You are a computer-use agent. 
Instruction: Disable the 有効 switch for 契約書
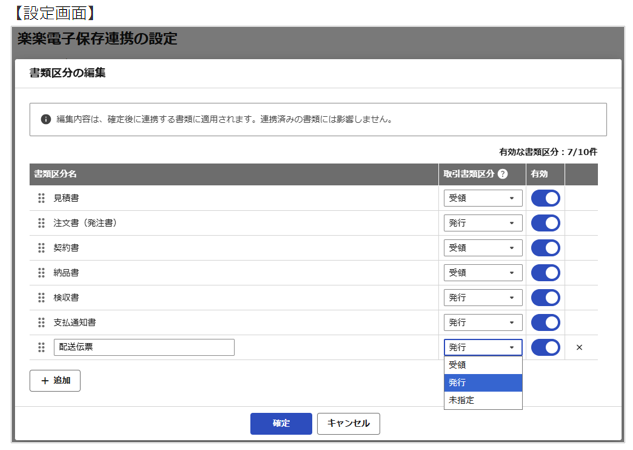point(545,248)
